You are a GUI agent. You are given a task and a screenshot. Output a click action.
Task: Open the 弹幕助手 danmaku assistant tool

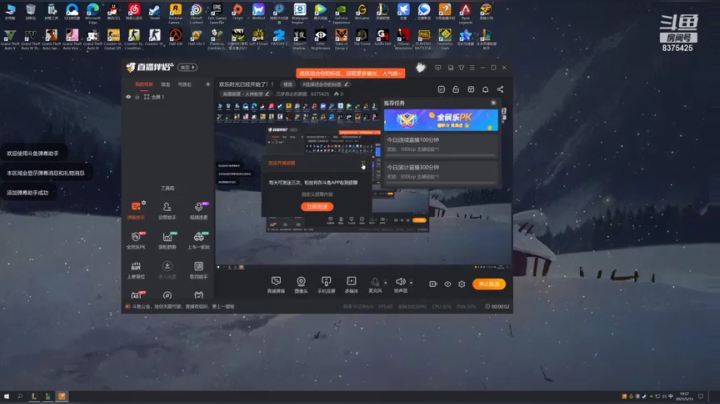coord(136,210)
